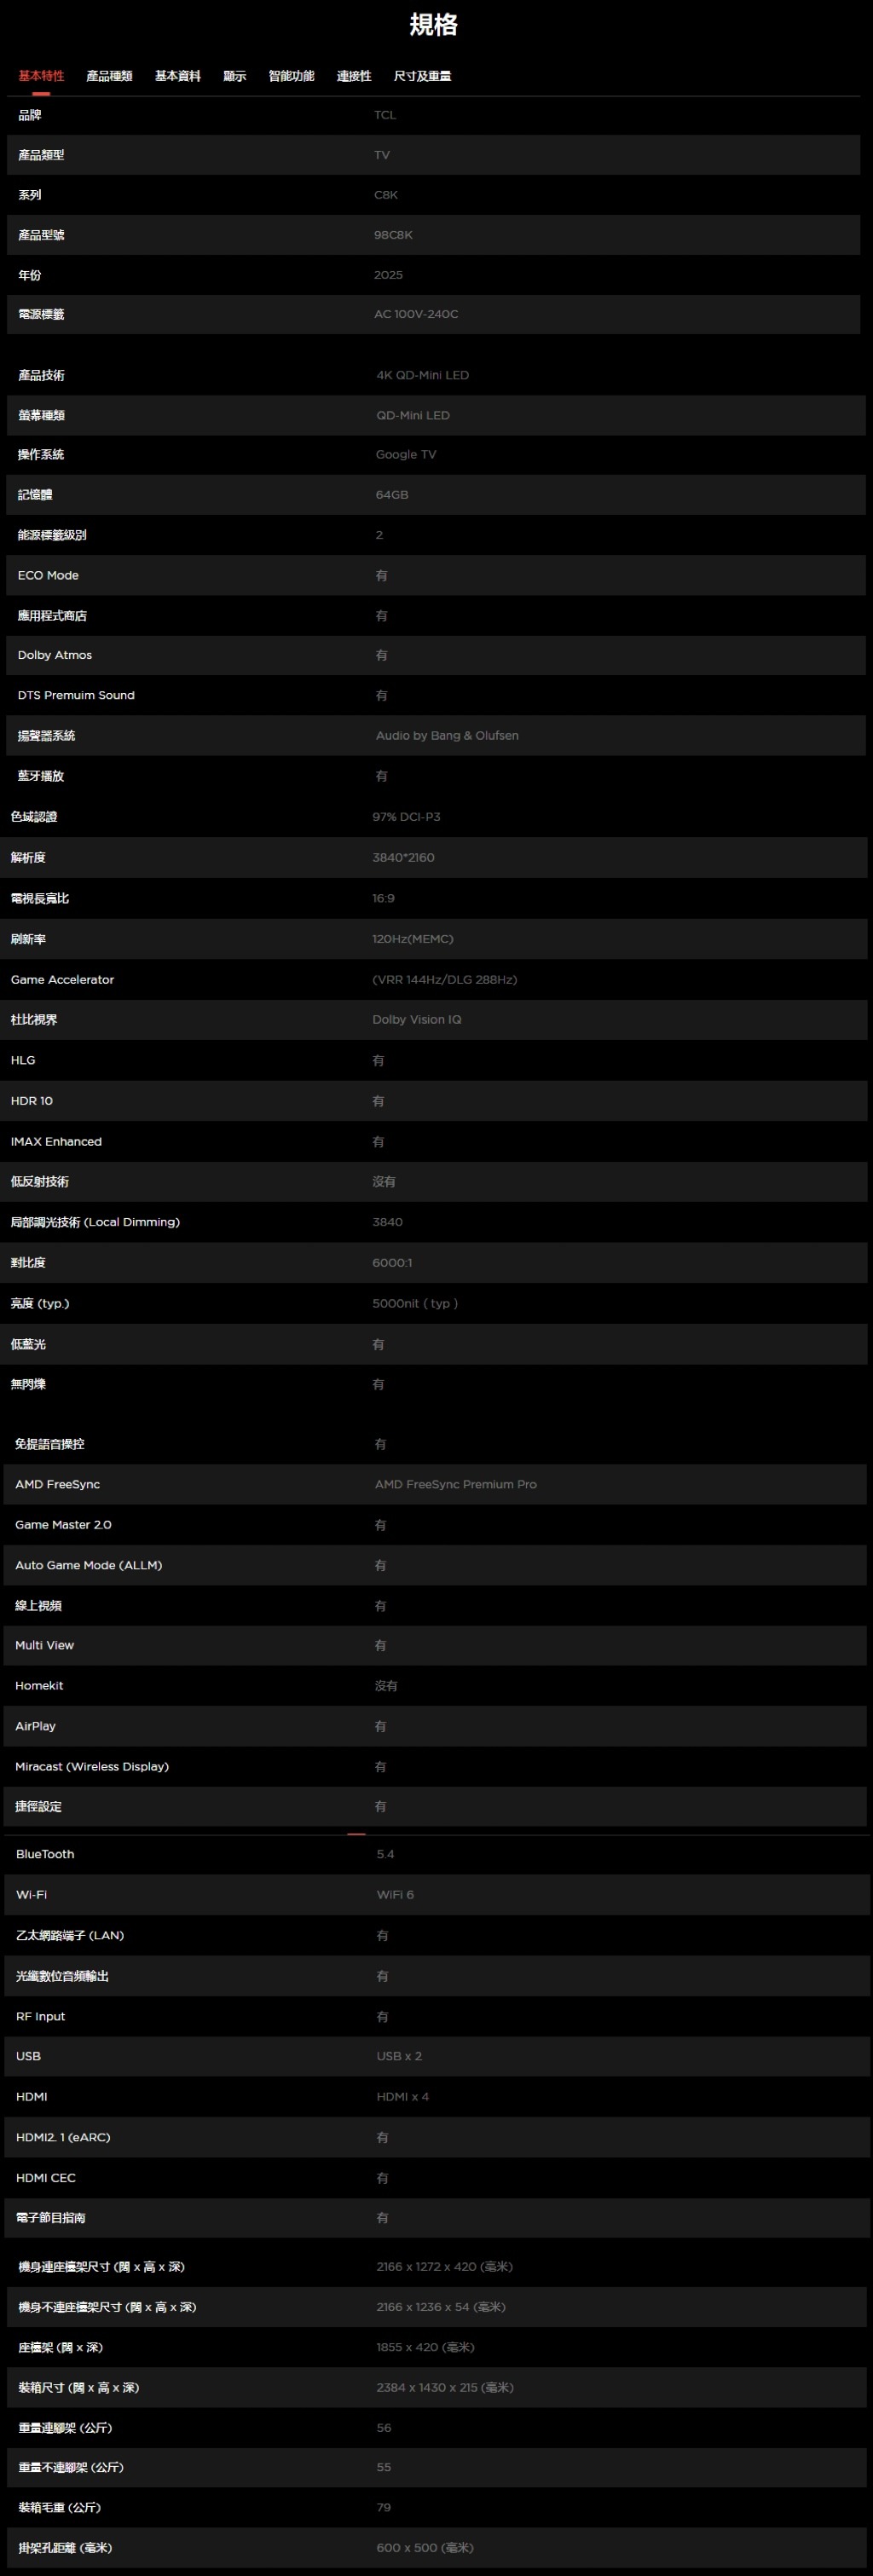Viewport: 873px width, 2576px height.
Task: Click the AMD FreeSync Premium Pro value
Action: pos(456,1484)
